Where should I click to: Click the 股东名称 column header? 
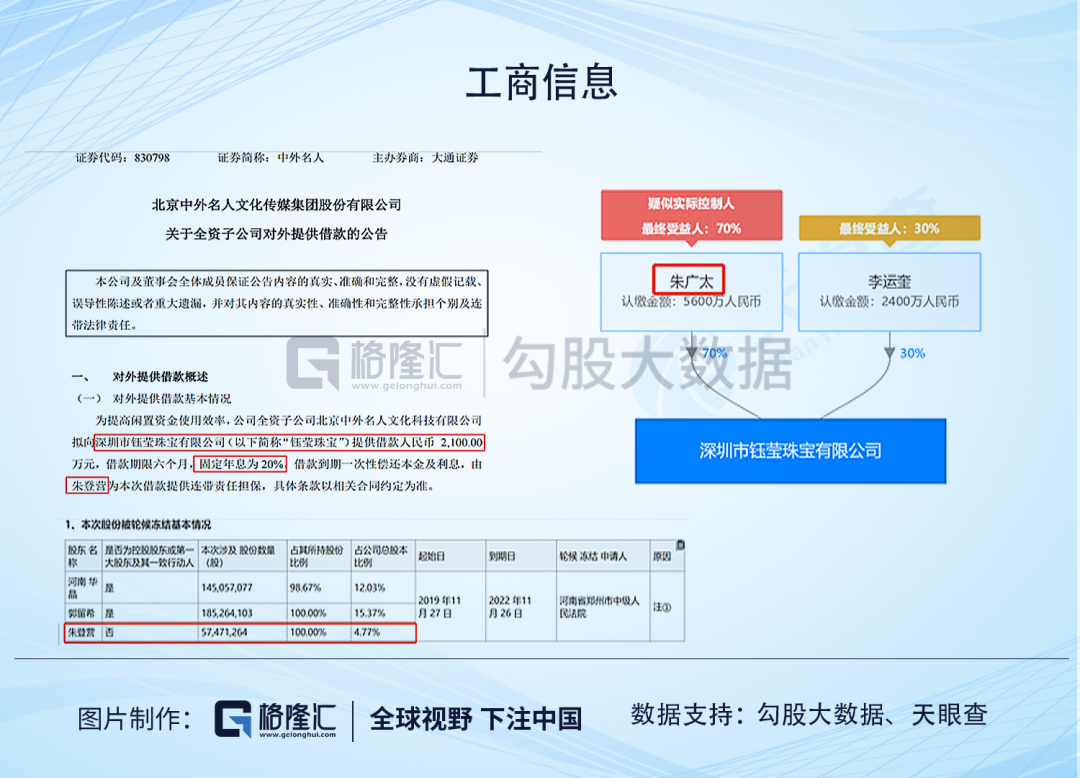pyautogui.click(x=83, y=556)
